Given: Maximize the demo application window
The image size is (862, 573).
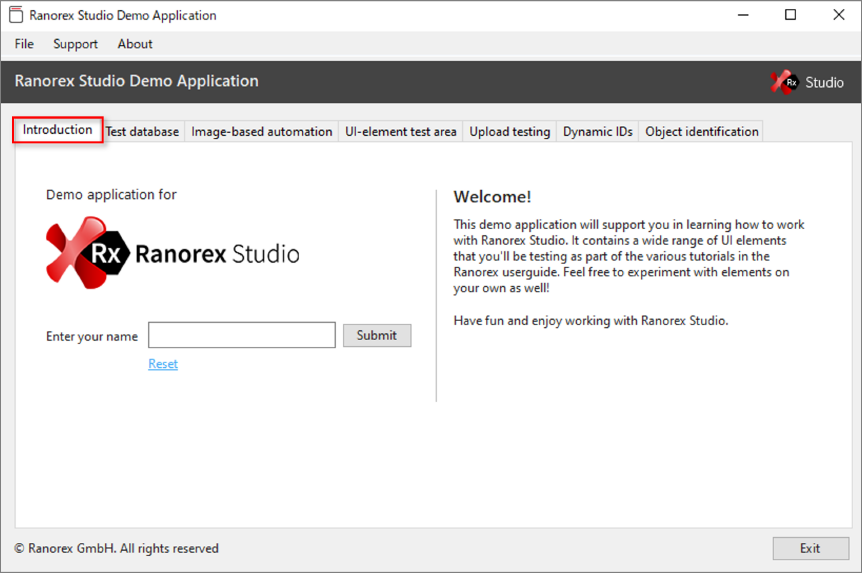Looking at the screenshot, I should [x=791, y=15].
